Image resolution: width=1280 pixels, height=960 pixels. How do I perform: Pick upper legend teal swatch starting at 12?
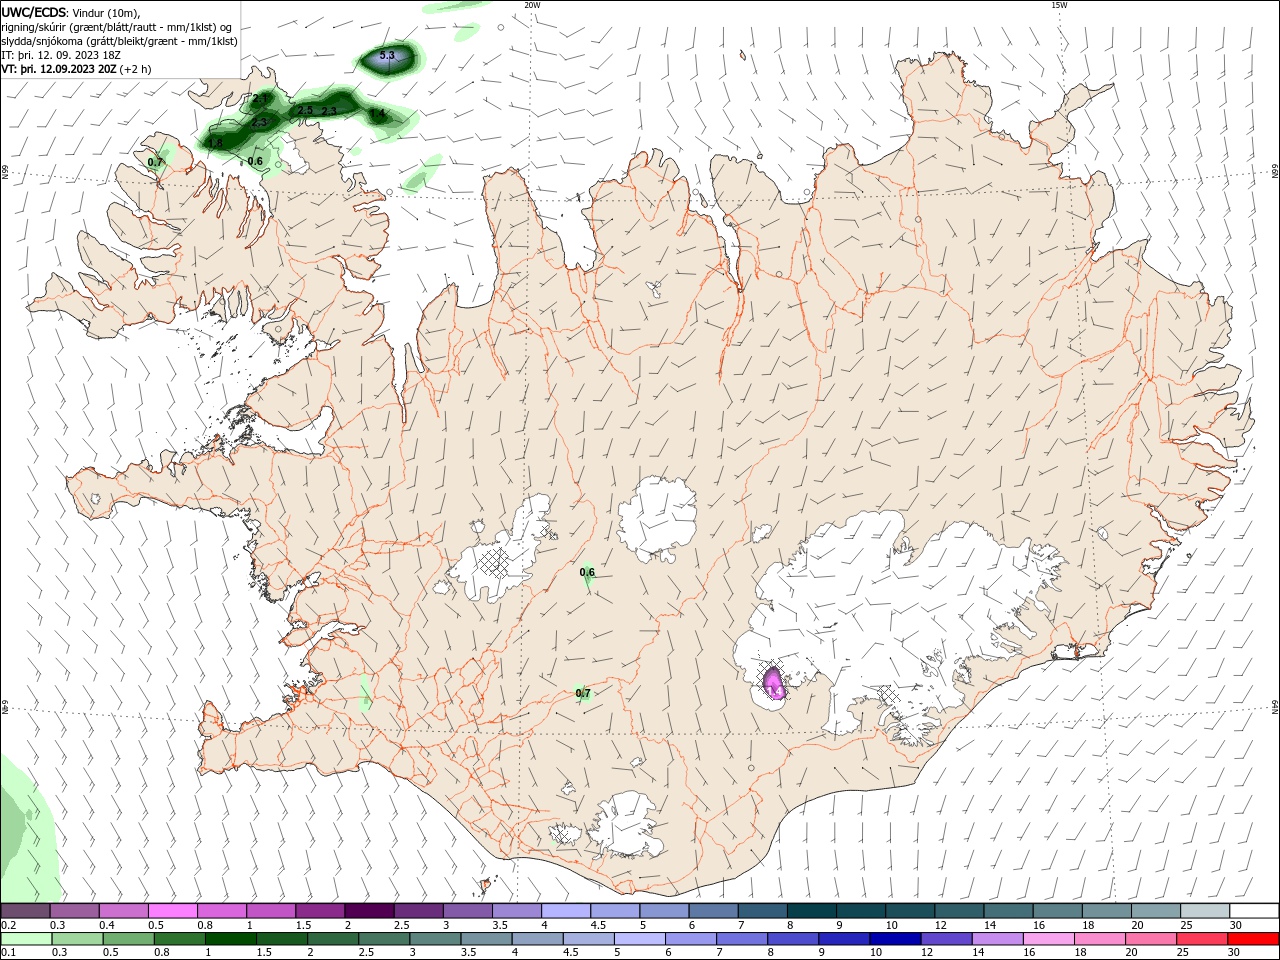pyautogui.click(x=958, y=911)
